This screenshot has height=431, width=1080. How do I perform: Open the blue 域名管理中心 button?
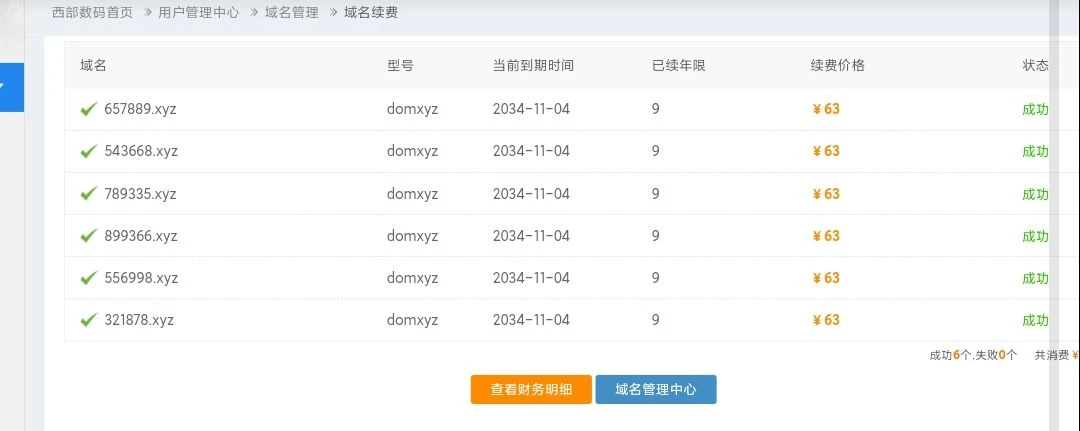coord(655,389)
